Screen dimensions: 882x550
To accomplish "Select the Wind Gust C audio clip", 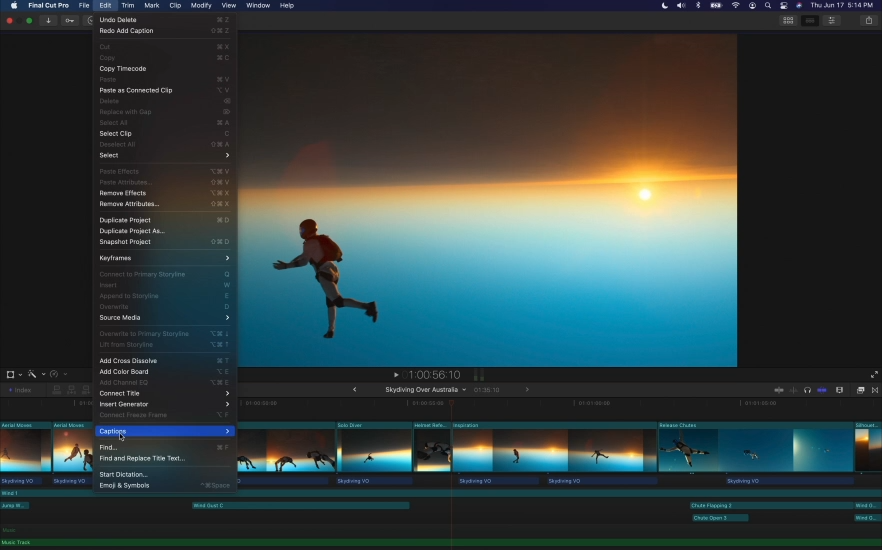I will click(x=300, y=506).
